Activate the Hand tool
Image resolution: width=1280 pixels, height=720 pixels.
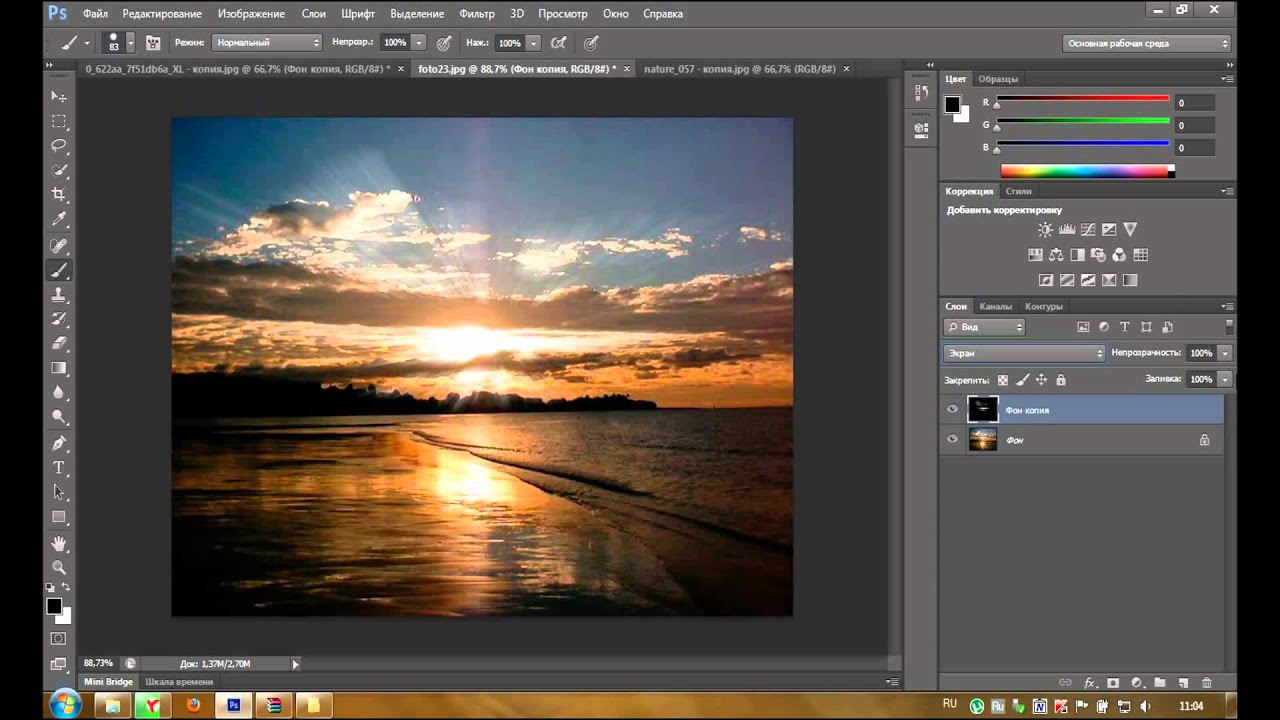59,543
